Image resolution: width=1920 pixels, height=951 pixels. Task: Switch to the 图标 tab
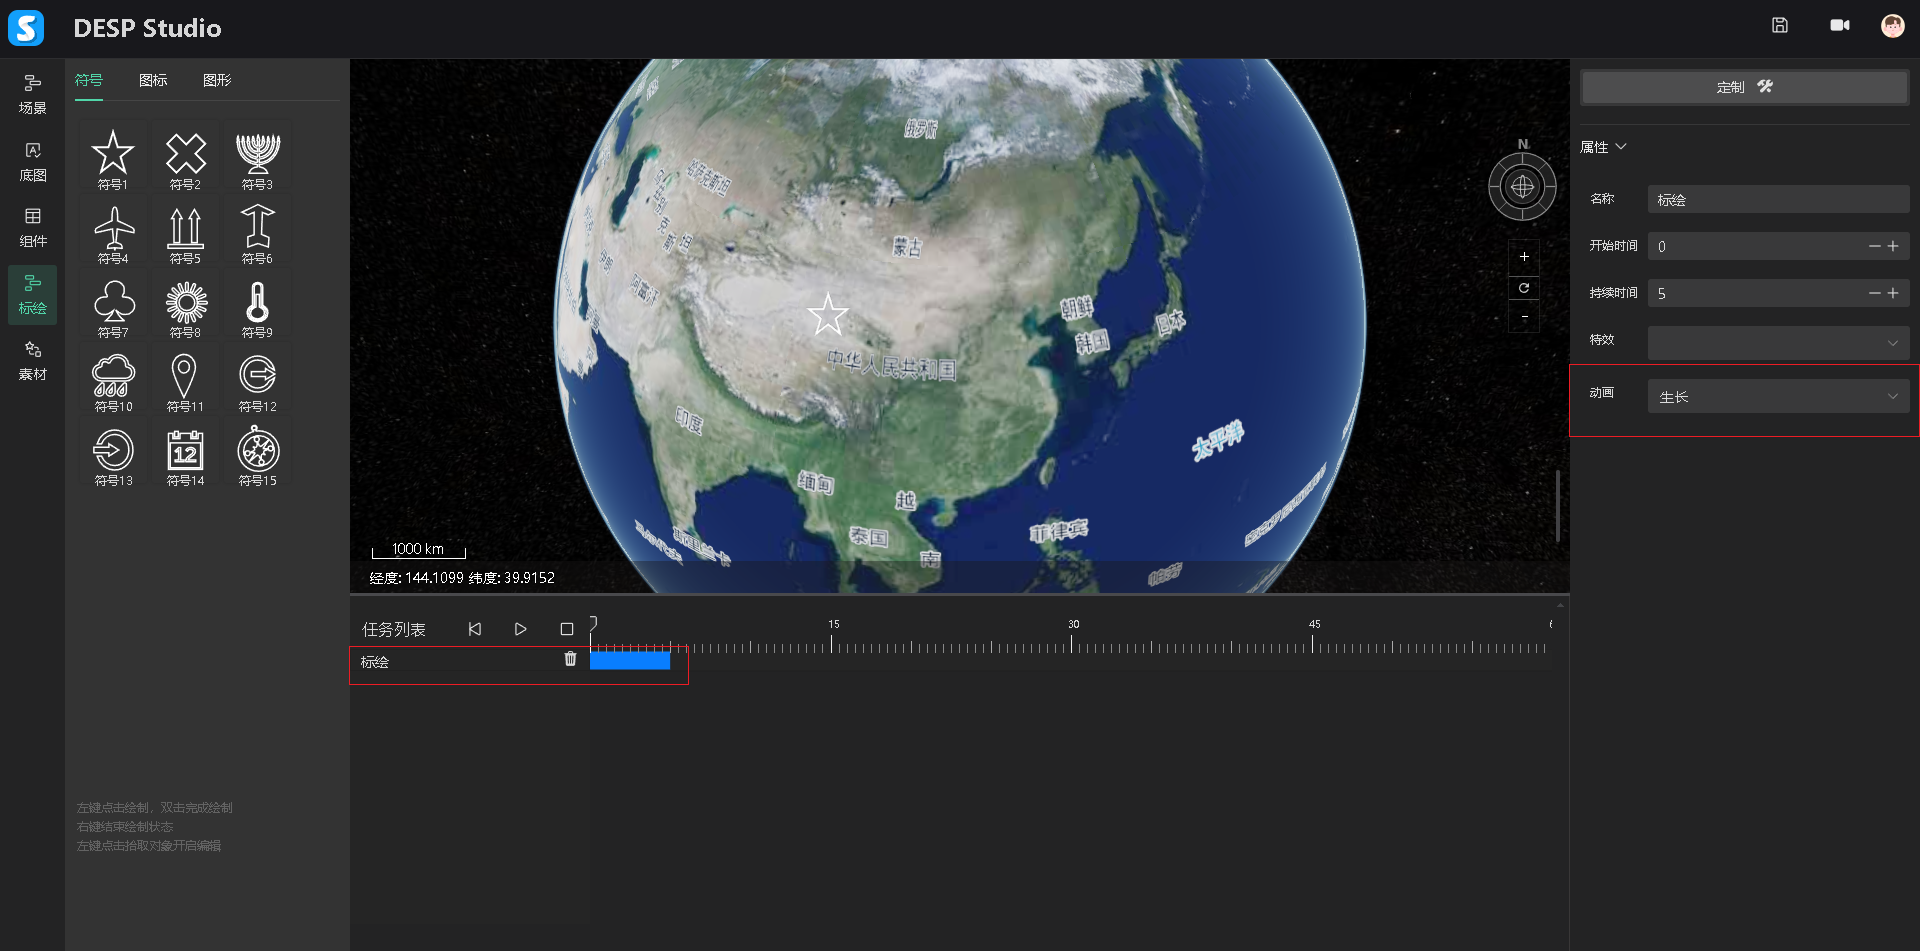pos(153,80)
